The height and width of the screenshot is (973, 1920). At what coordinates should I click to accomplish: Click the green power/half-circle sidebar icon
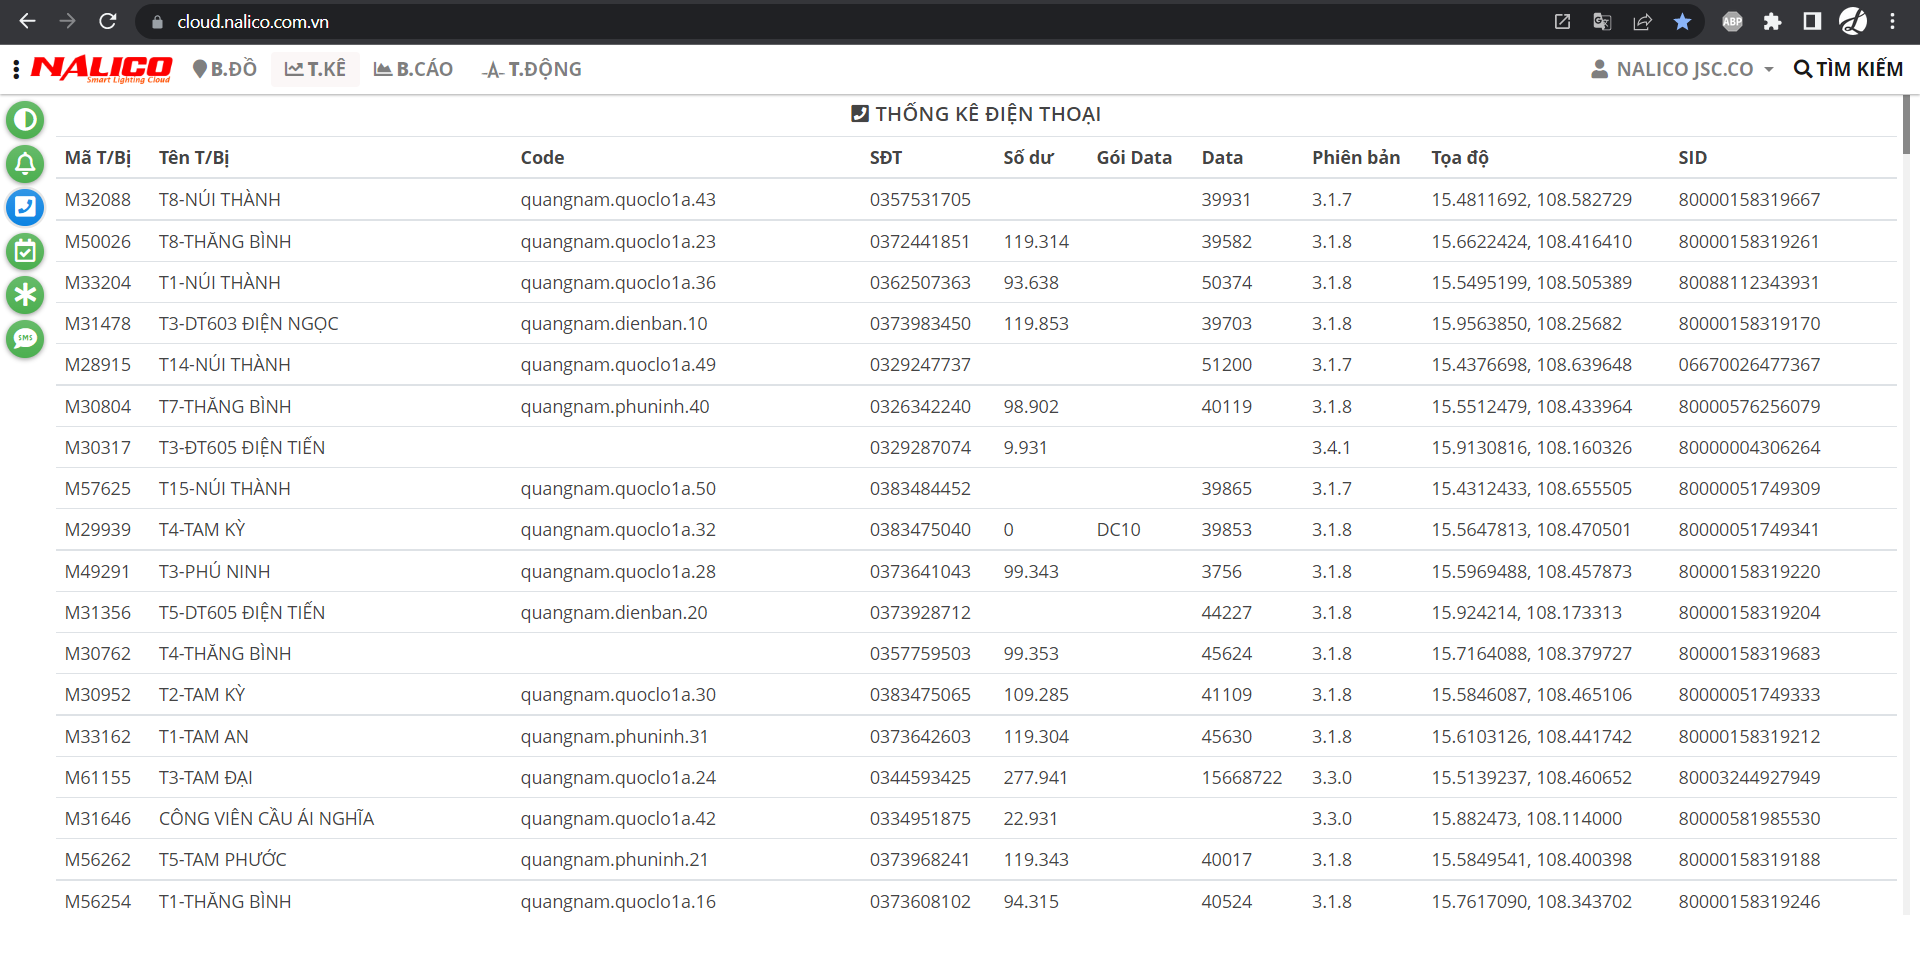pos(25,120)
